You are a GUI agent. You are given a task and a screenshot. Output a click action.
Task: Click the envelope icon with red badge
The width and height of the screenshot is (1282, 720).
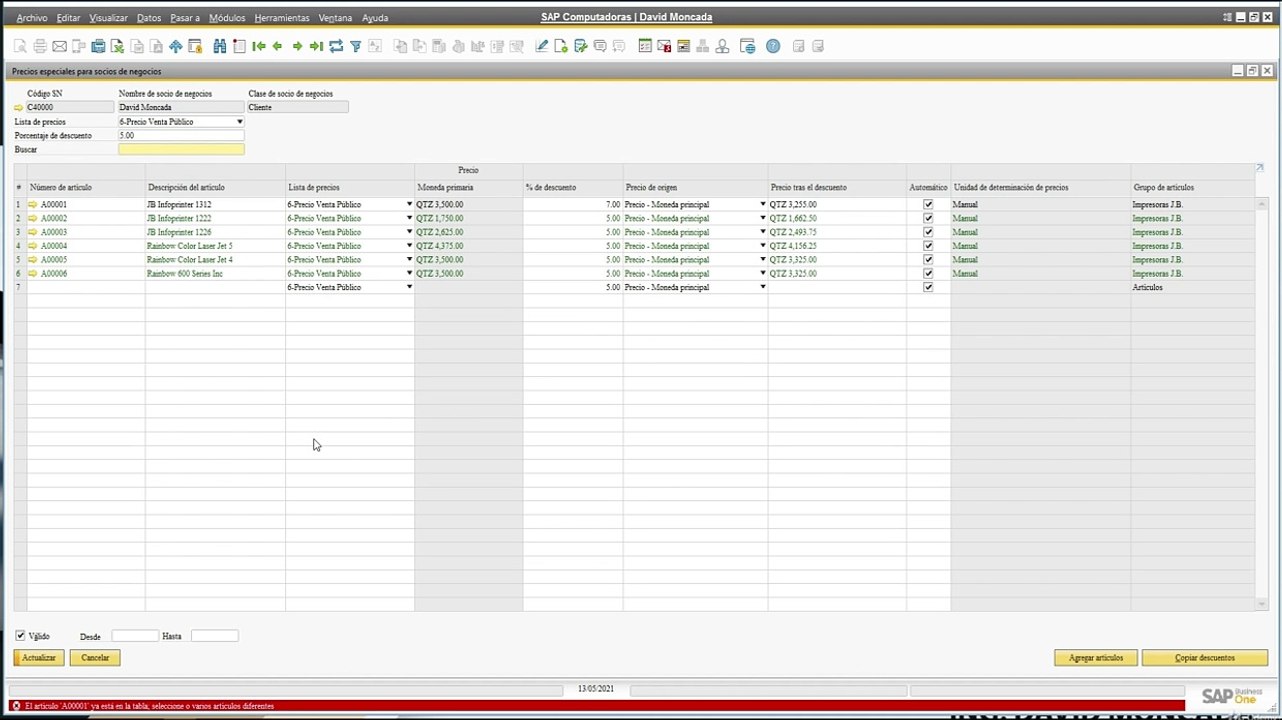point(664,46)
